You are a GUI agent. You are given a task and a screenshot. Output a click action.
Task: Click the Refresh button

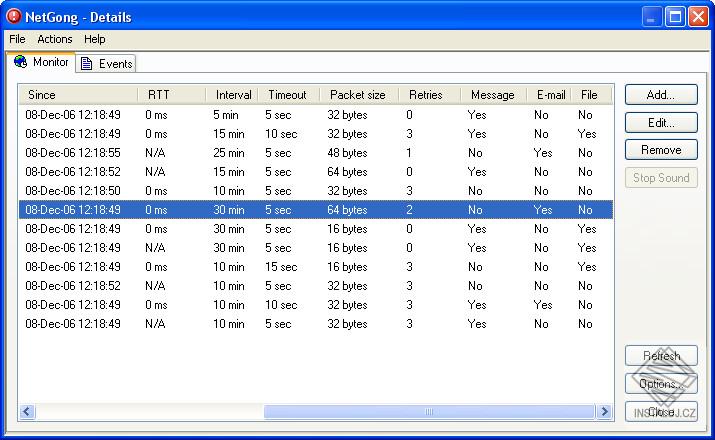[661, 356]
